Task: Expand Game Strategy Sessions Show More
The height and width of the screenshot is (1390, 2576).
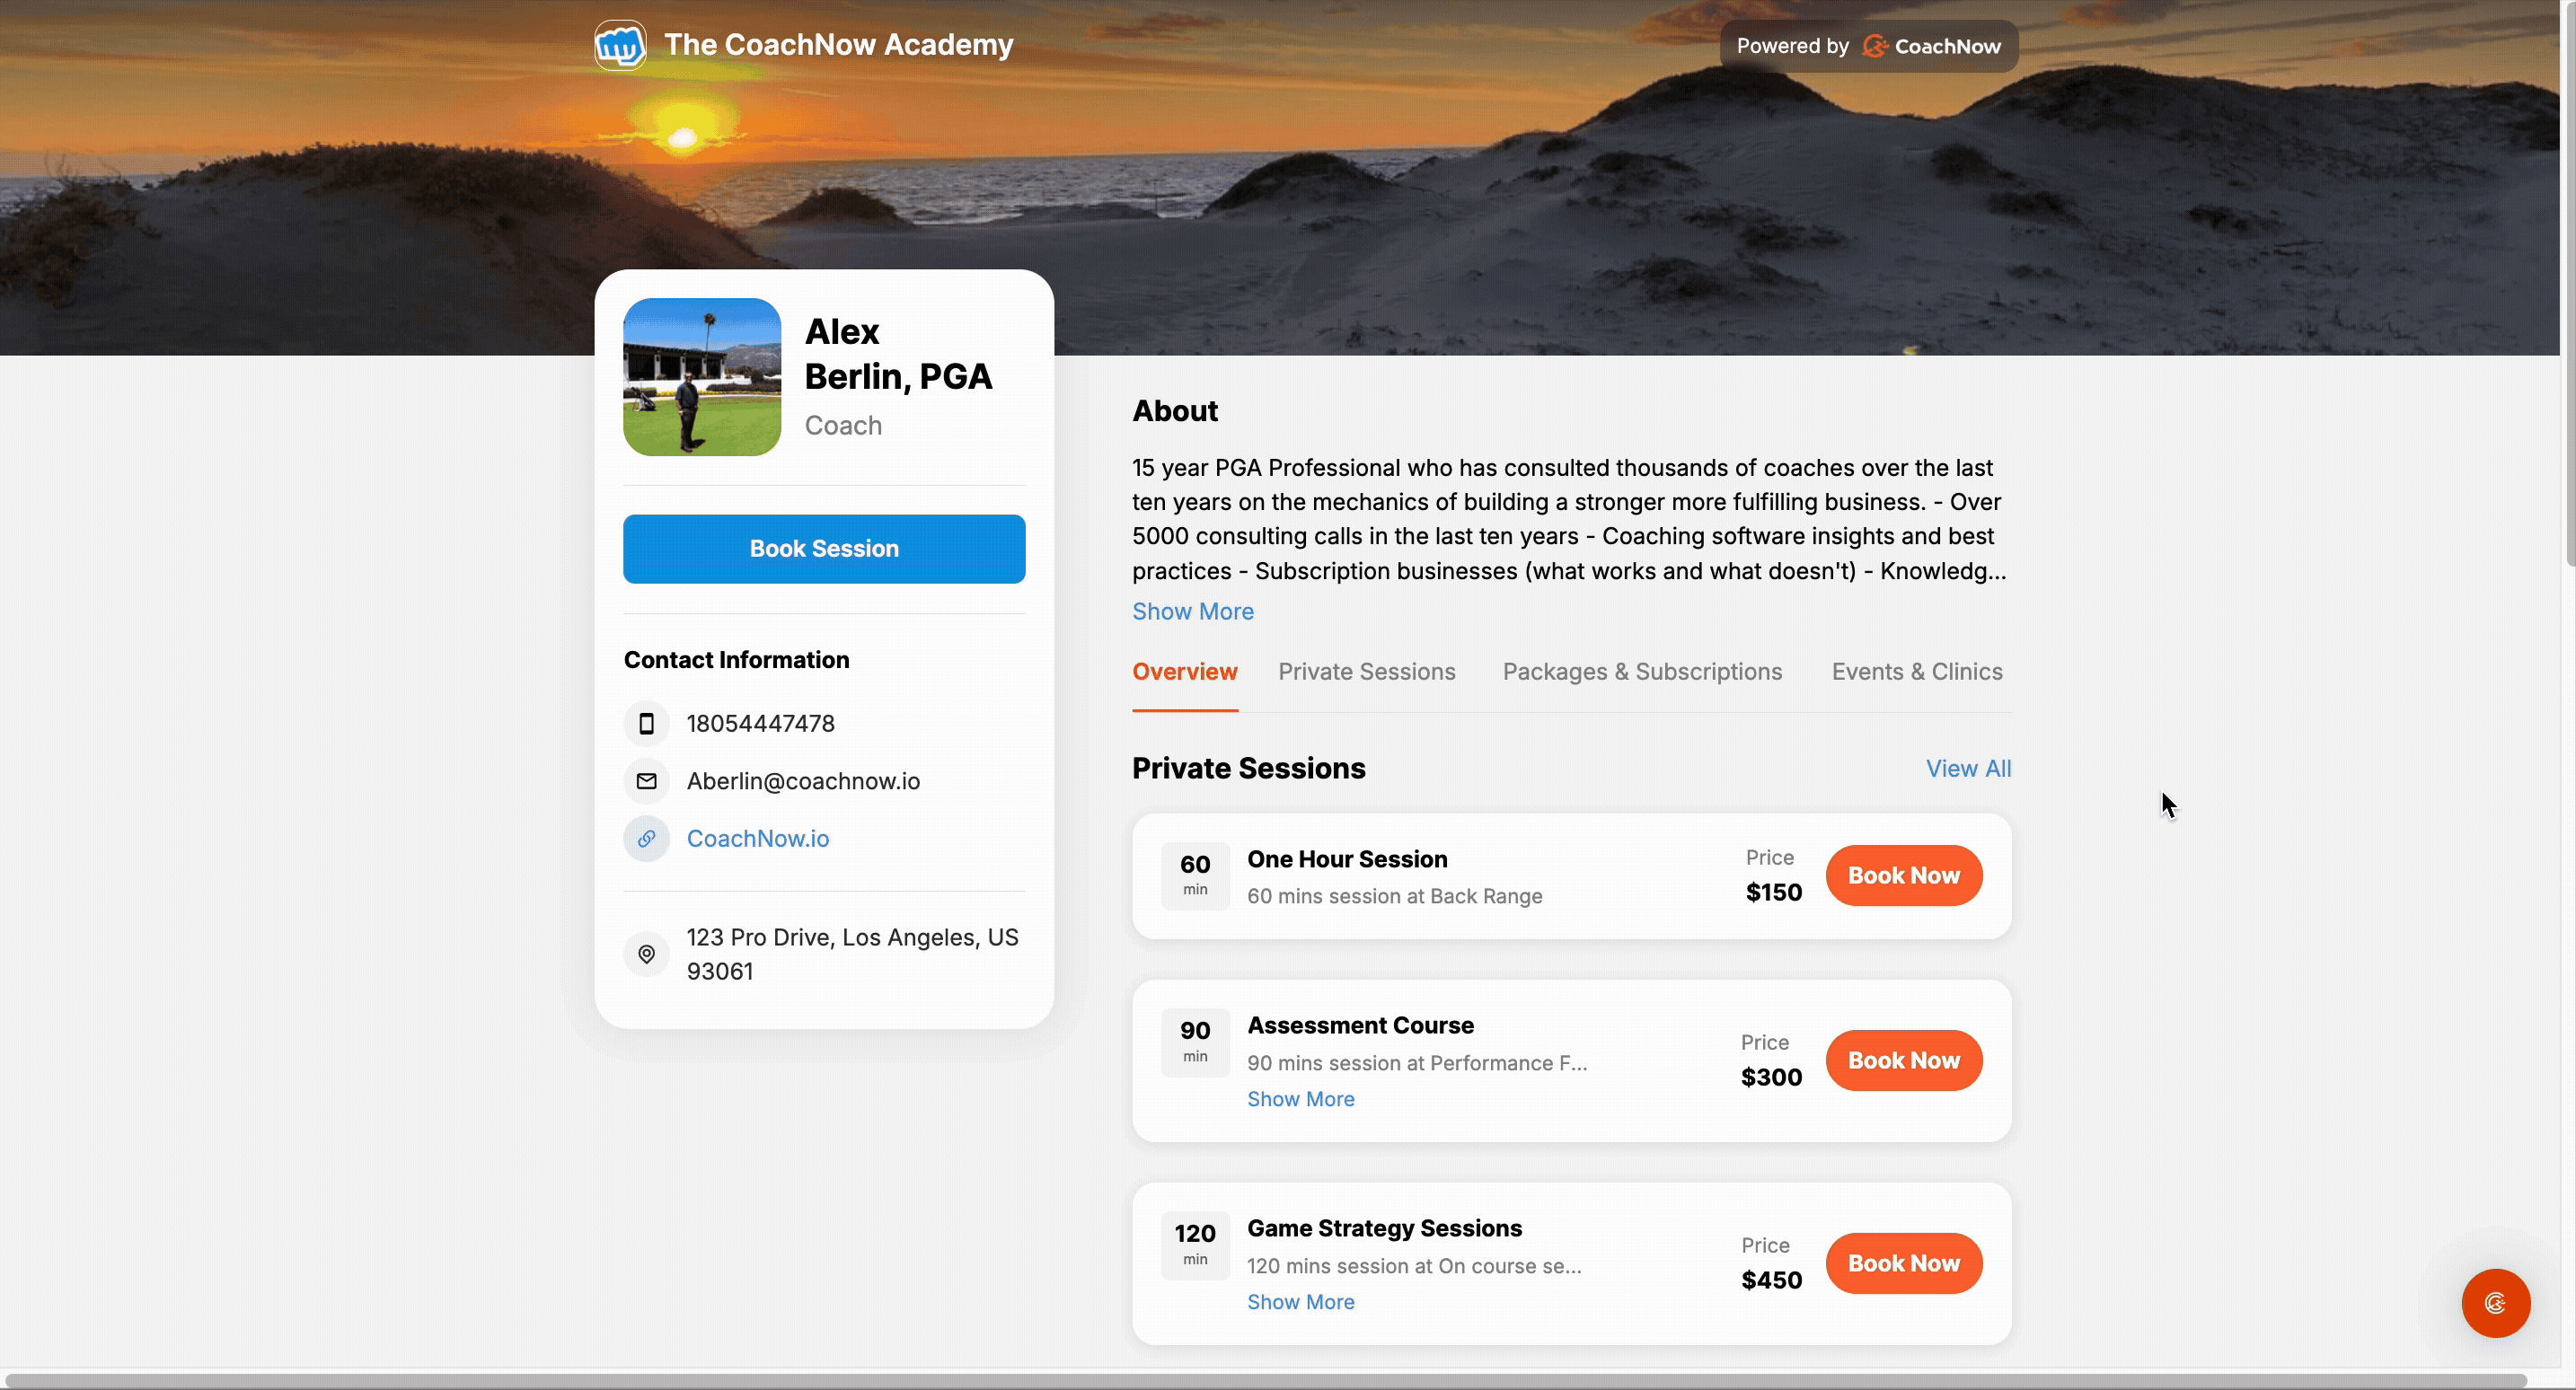Action: point(1300,1302)
